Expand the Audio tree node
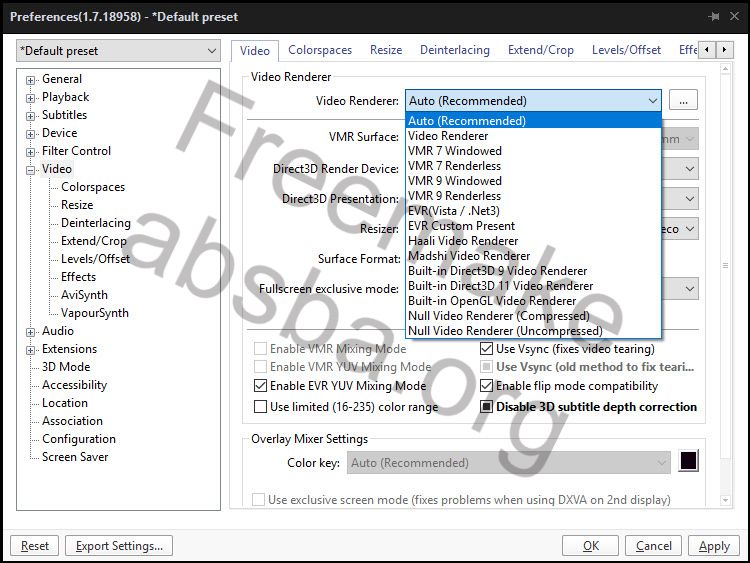This screenshot has width=750, height=563. tap(31, 332)
